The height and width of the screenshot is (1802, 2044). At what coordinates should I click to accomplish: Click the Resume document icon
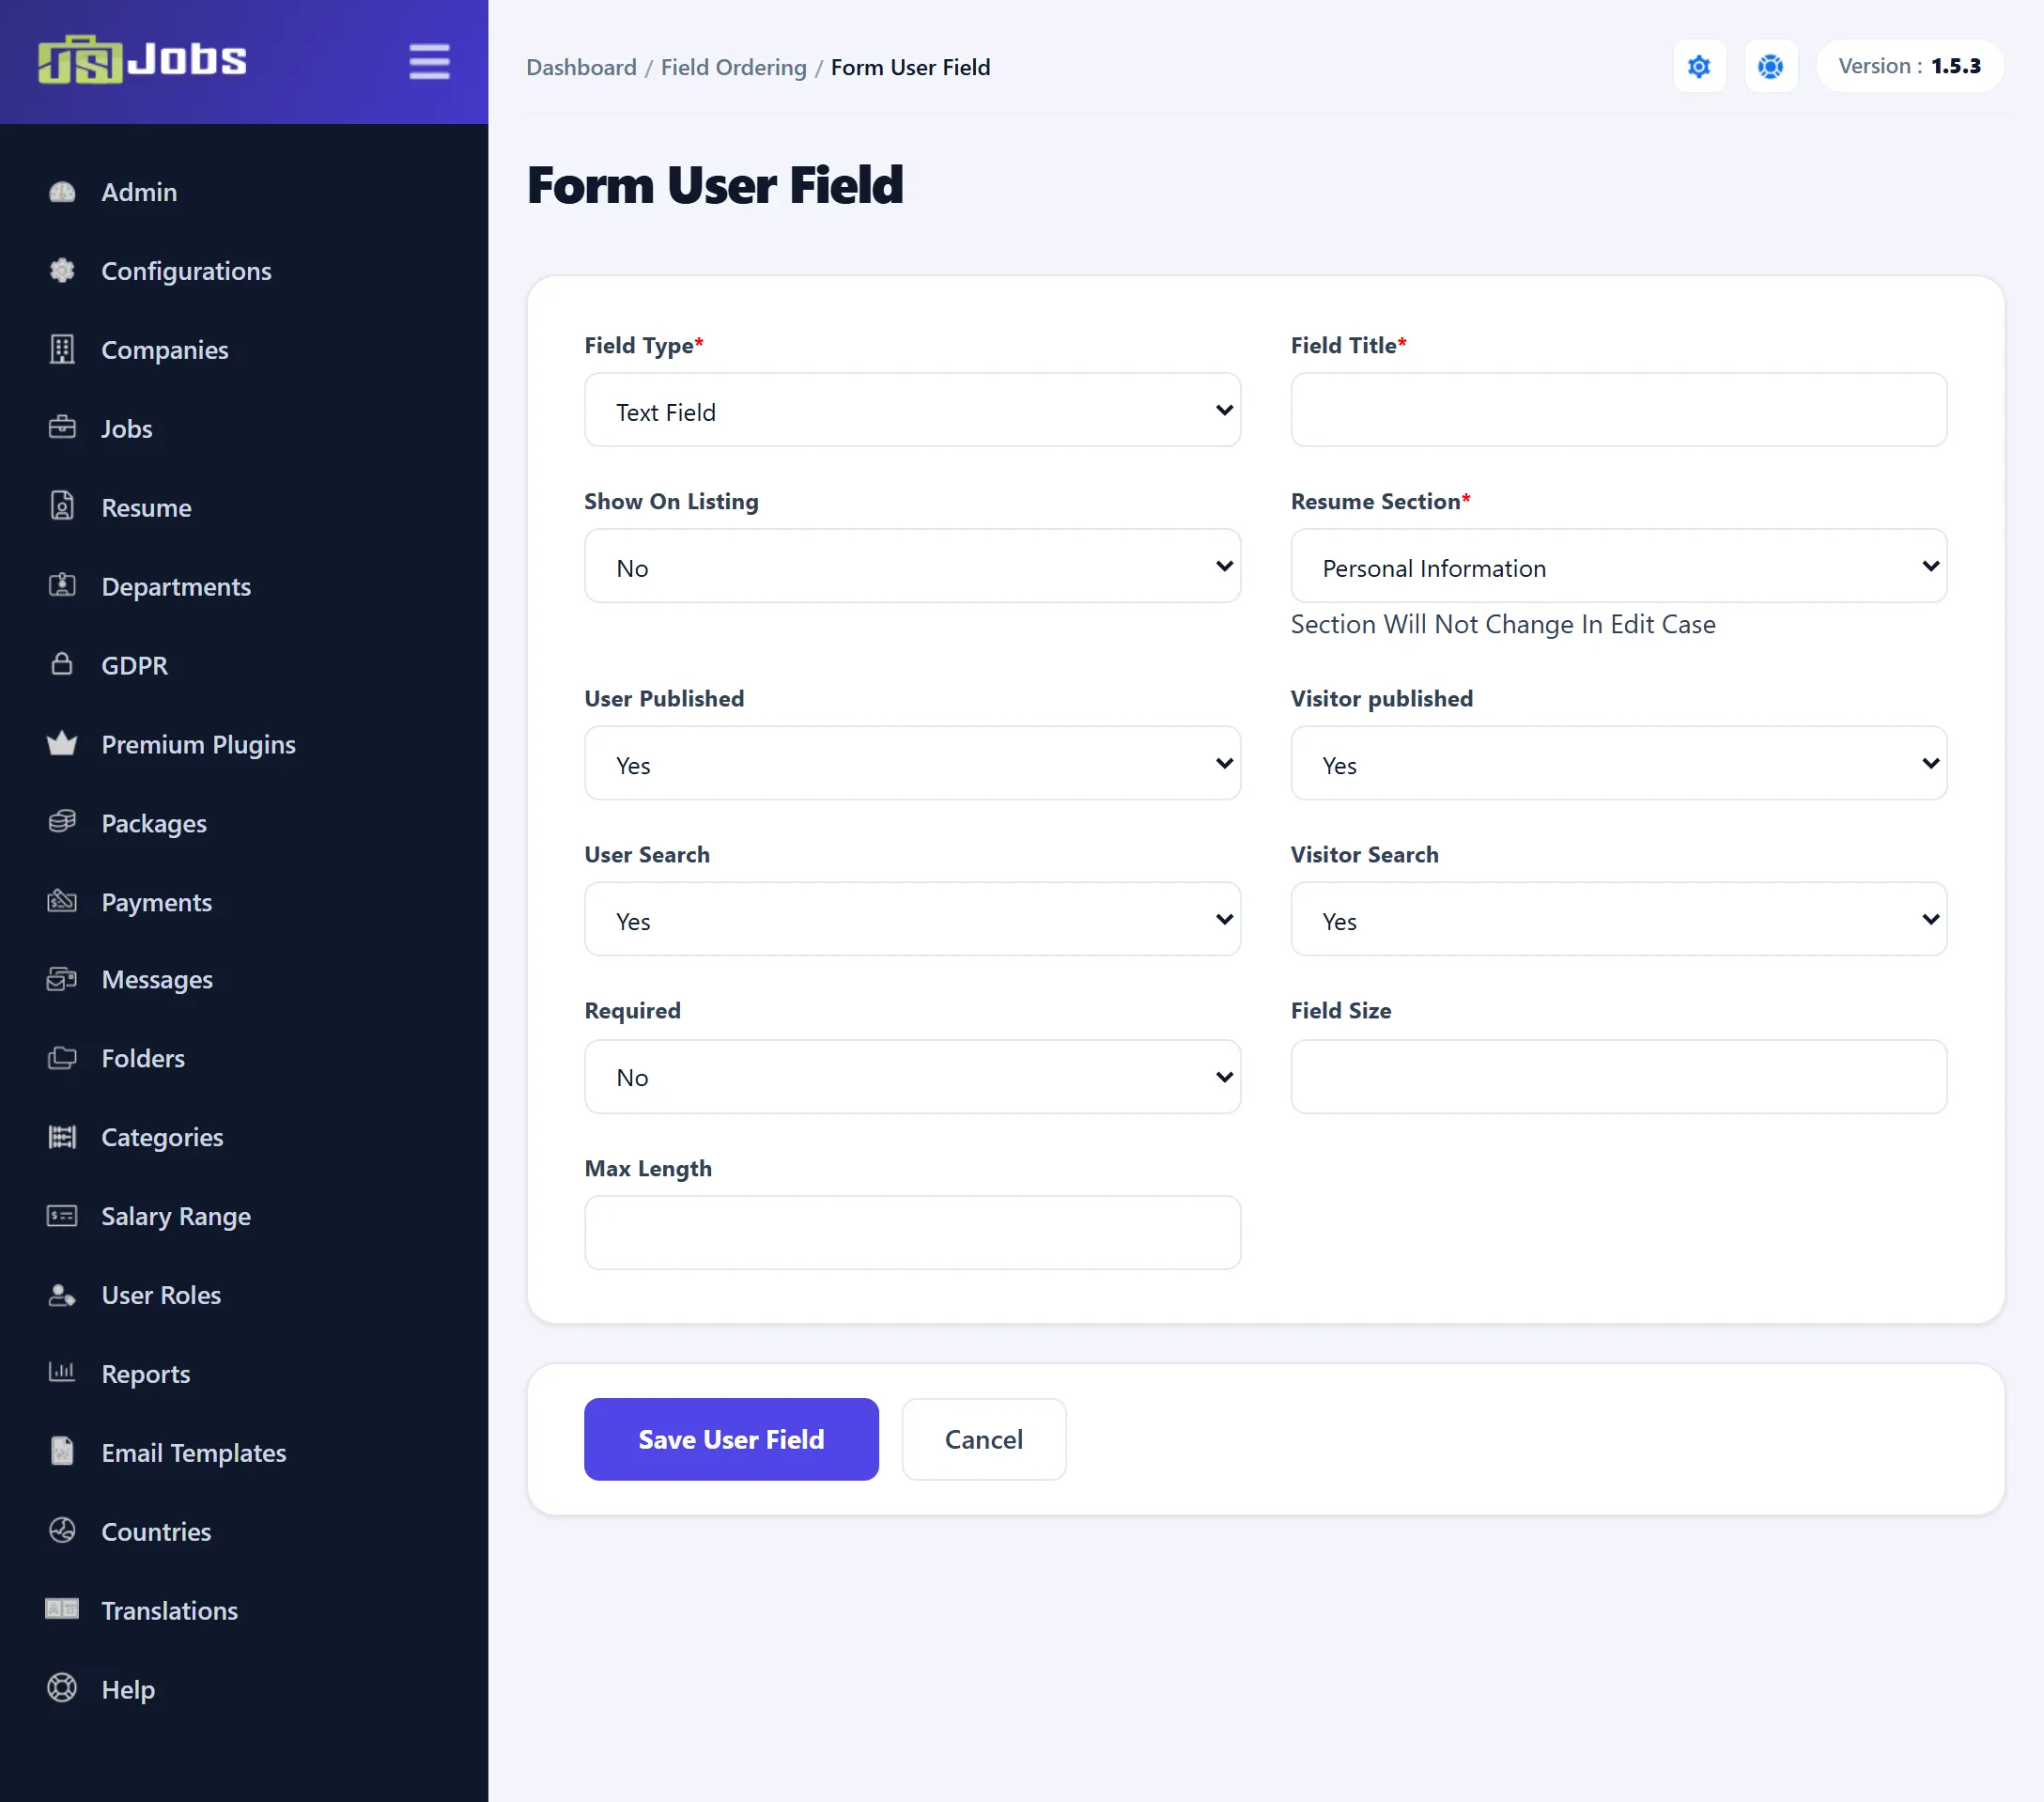[x=62, y=507]
